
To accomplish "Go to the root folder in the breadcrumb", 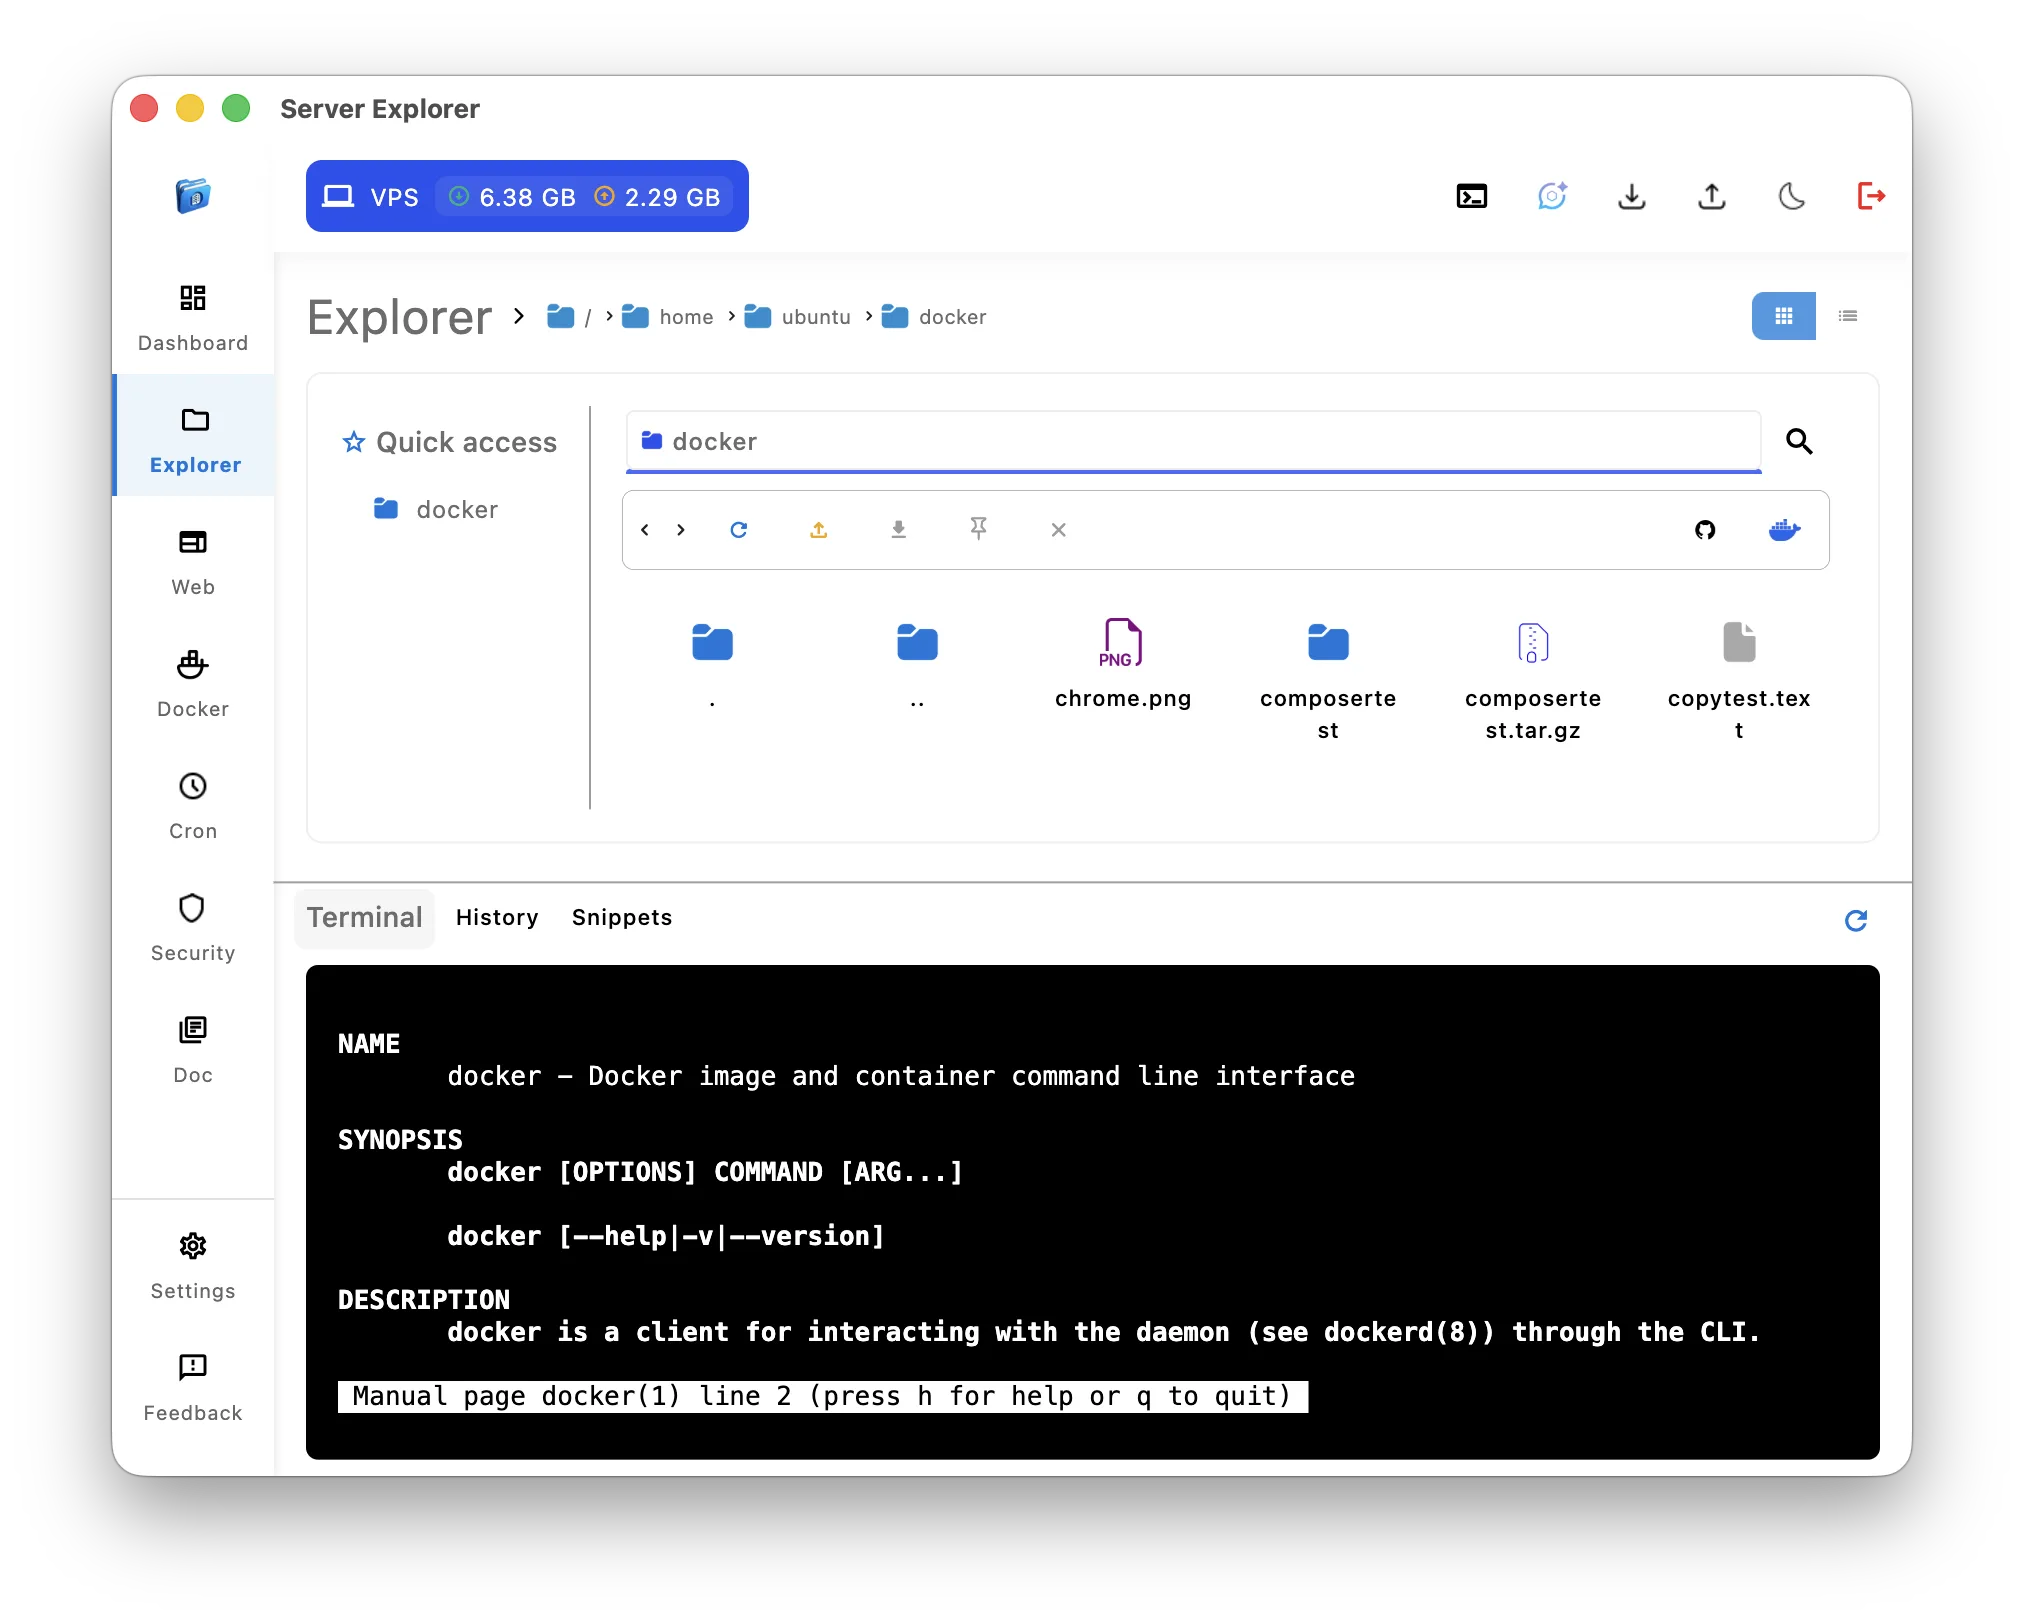I will tap(570, 317).
